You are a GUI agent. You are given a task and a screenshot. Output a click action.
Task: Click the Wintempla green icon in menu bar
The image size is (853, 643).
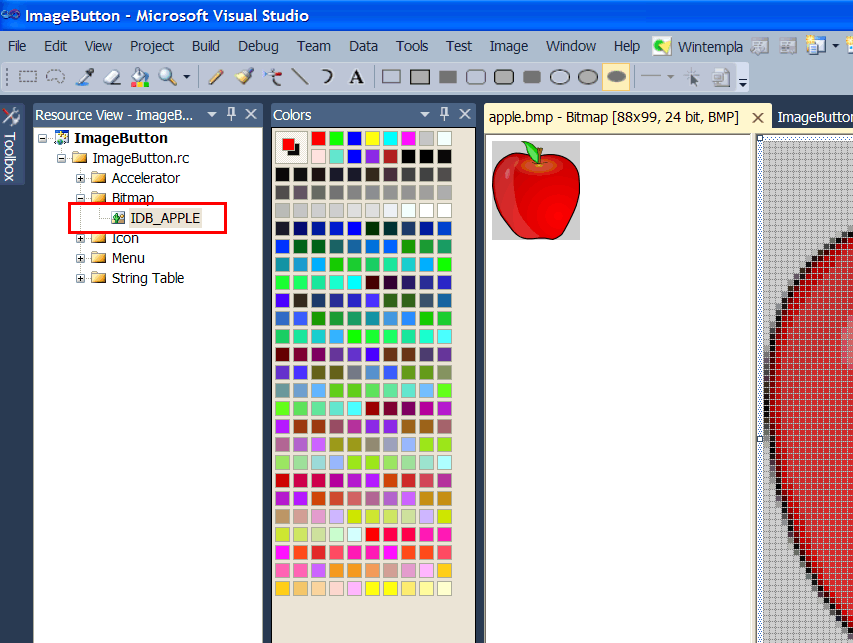click(x=662, y=46)
